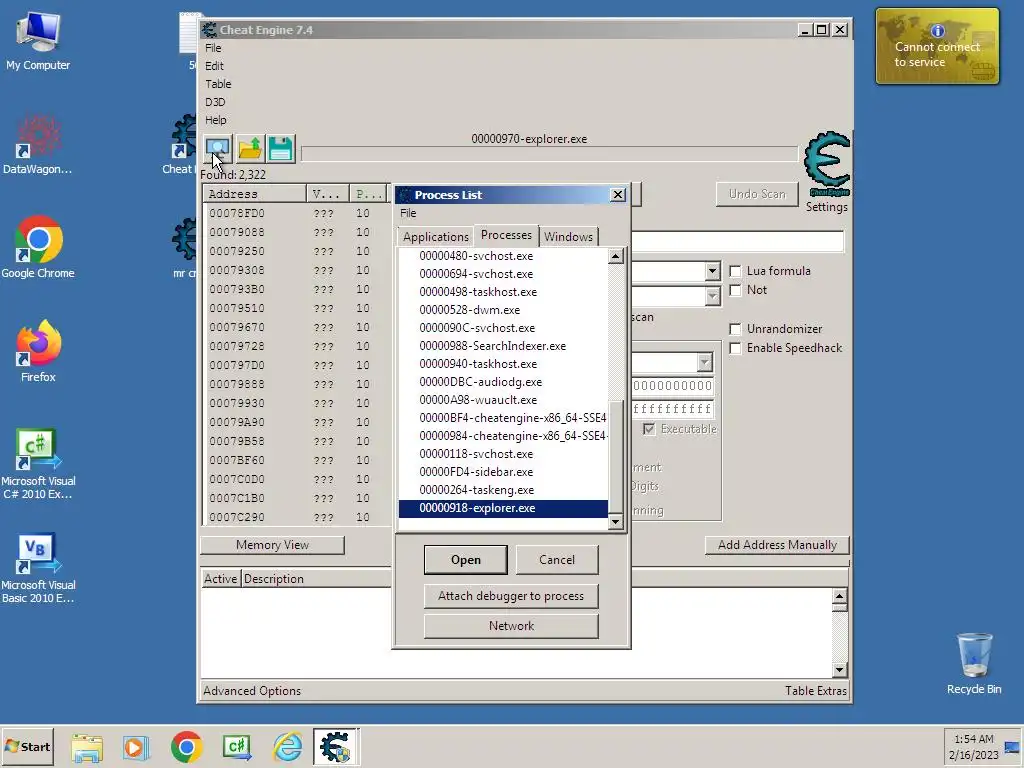Open Microsoft Visual Basic 2010 Express shortcut
1024x768 pixels.
38,568
